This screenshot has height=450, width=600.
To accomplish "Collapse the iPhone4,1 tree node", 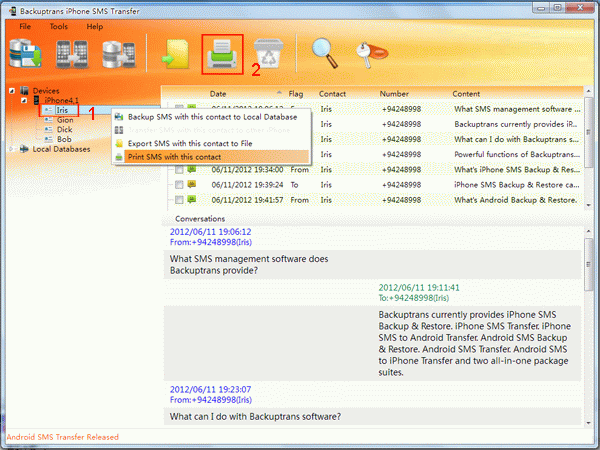I will (x=24, y=100).
